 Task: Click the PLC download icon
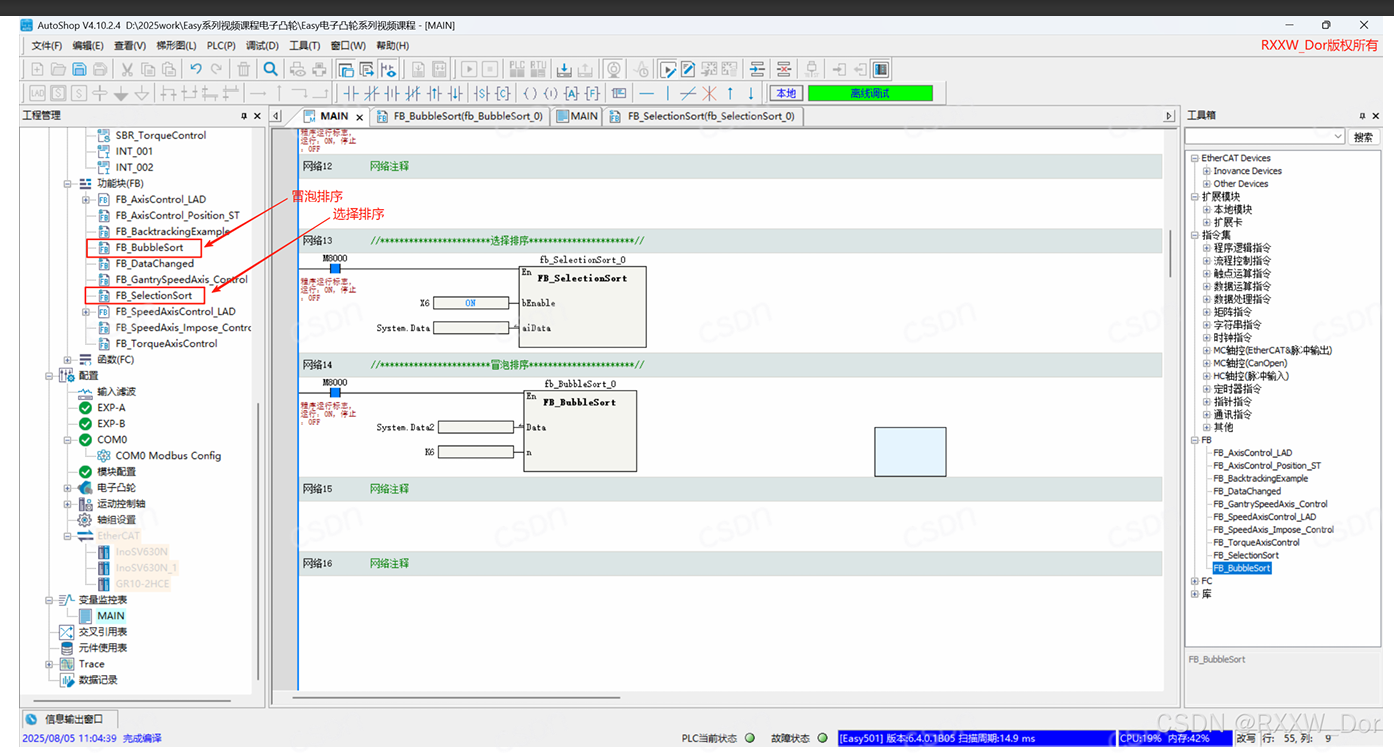click(x=564, y=69)
